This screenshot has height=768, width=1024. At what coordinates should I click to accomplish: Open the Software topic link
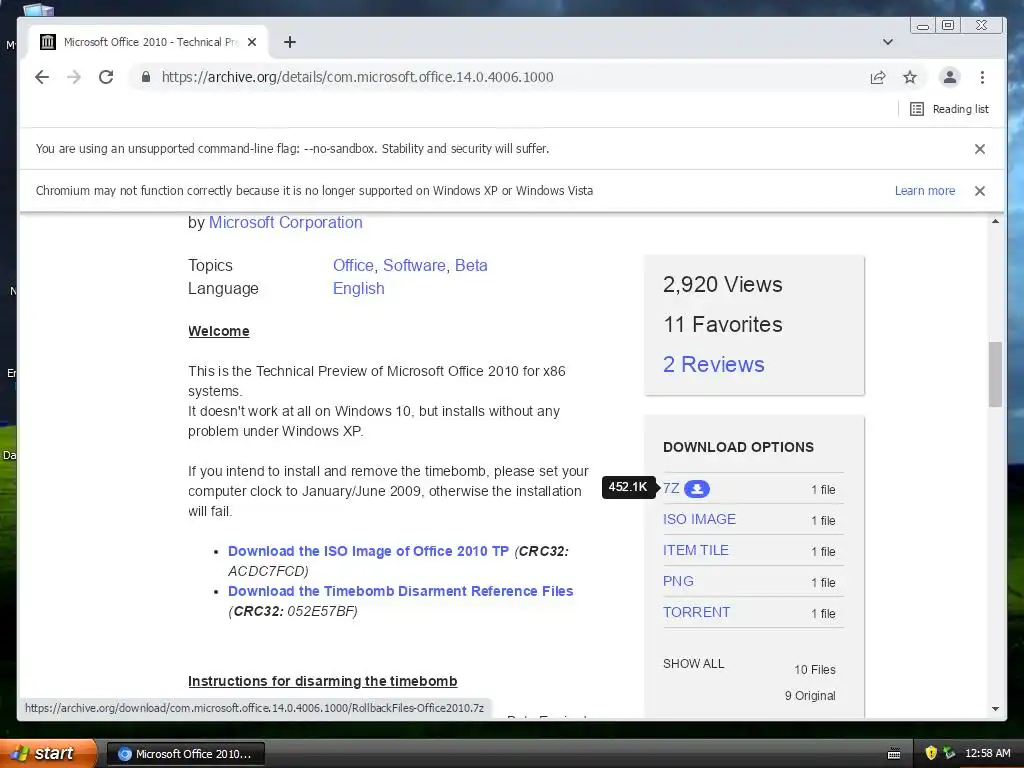coord(414,265)
